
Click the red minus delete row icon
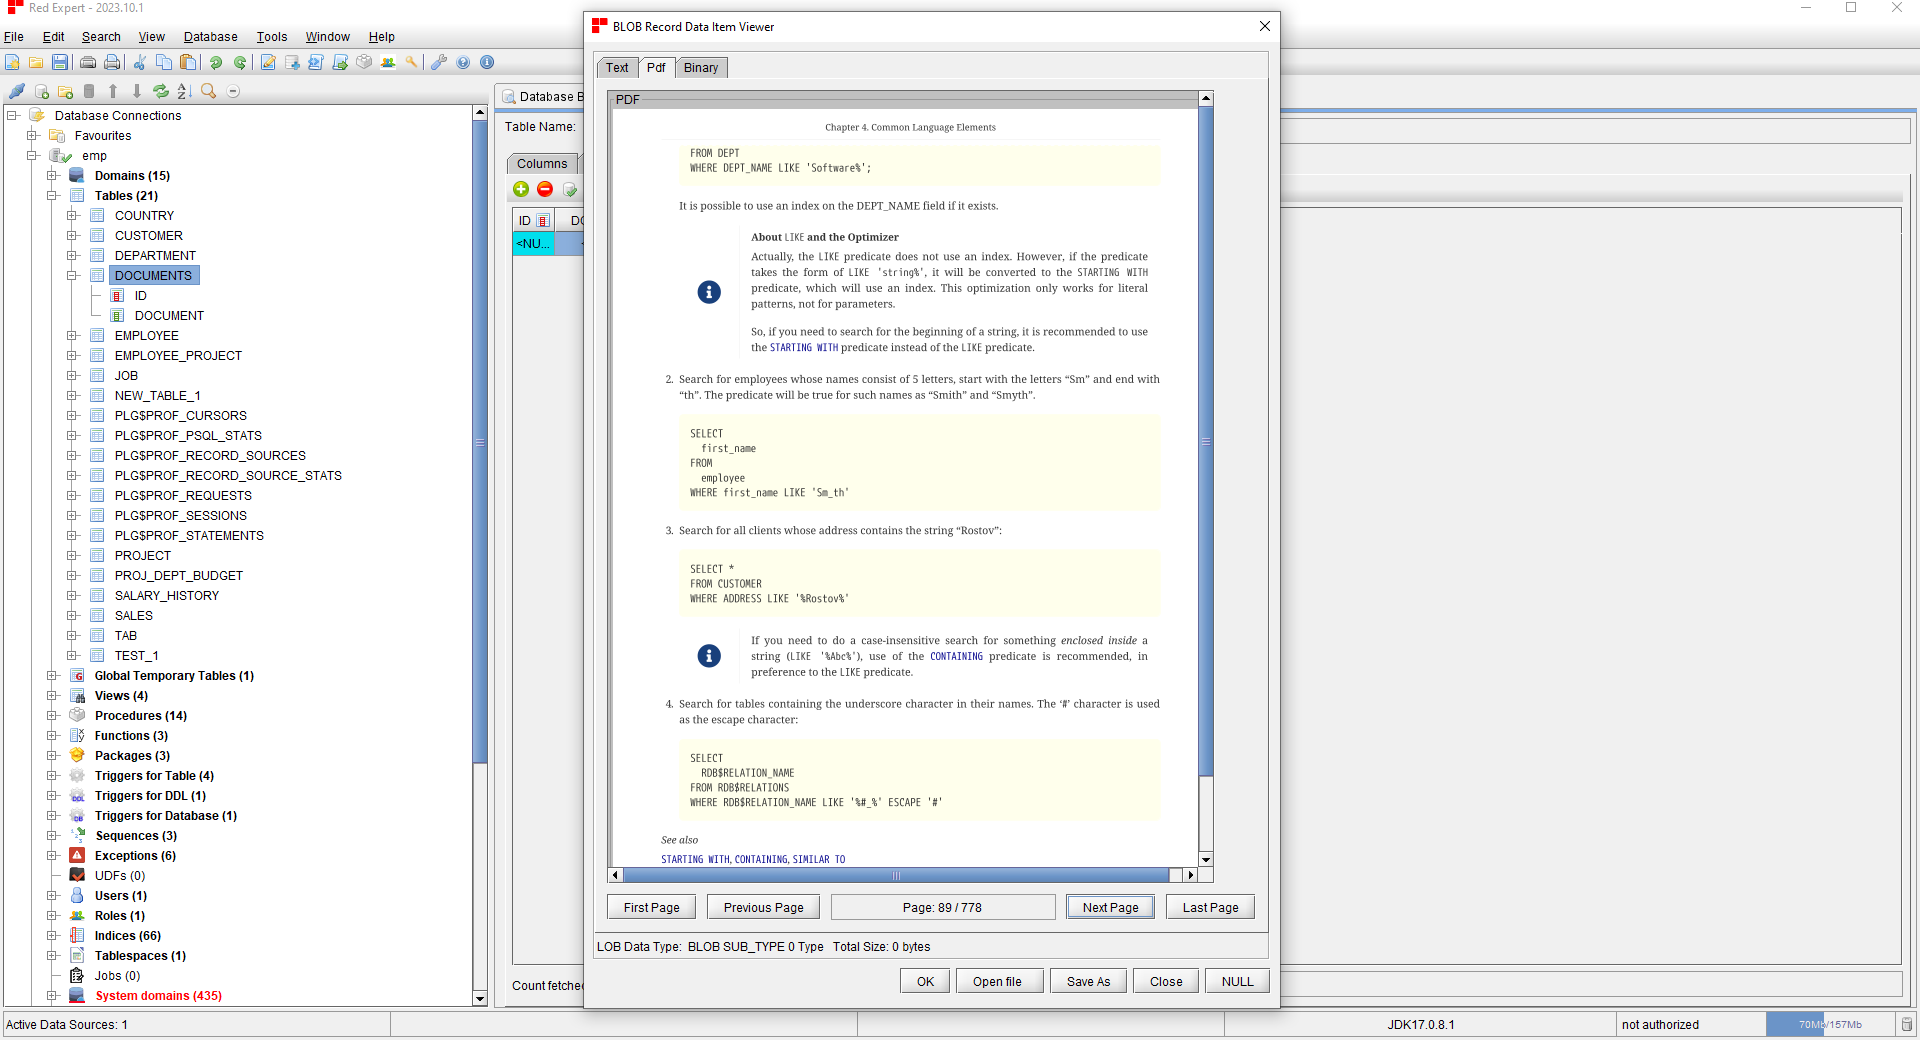(545, 189)
